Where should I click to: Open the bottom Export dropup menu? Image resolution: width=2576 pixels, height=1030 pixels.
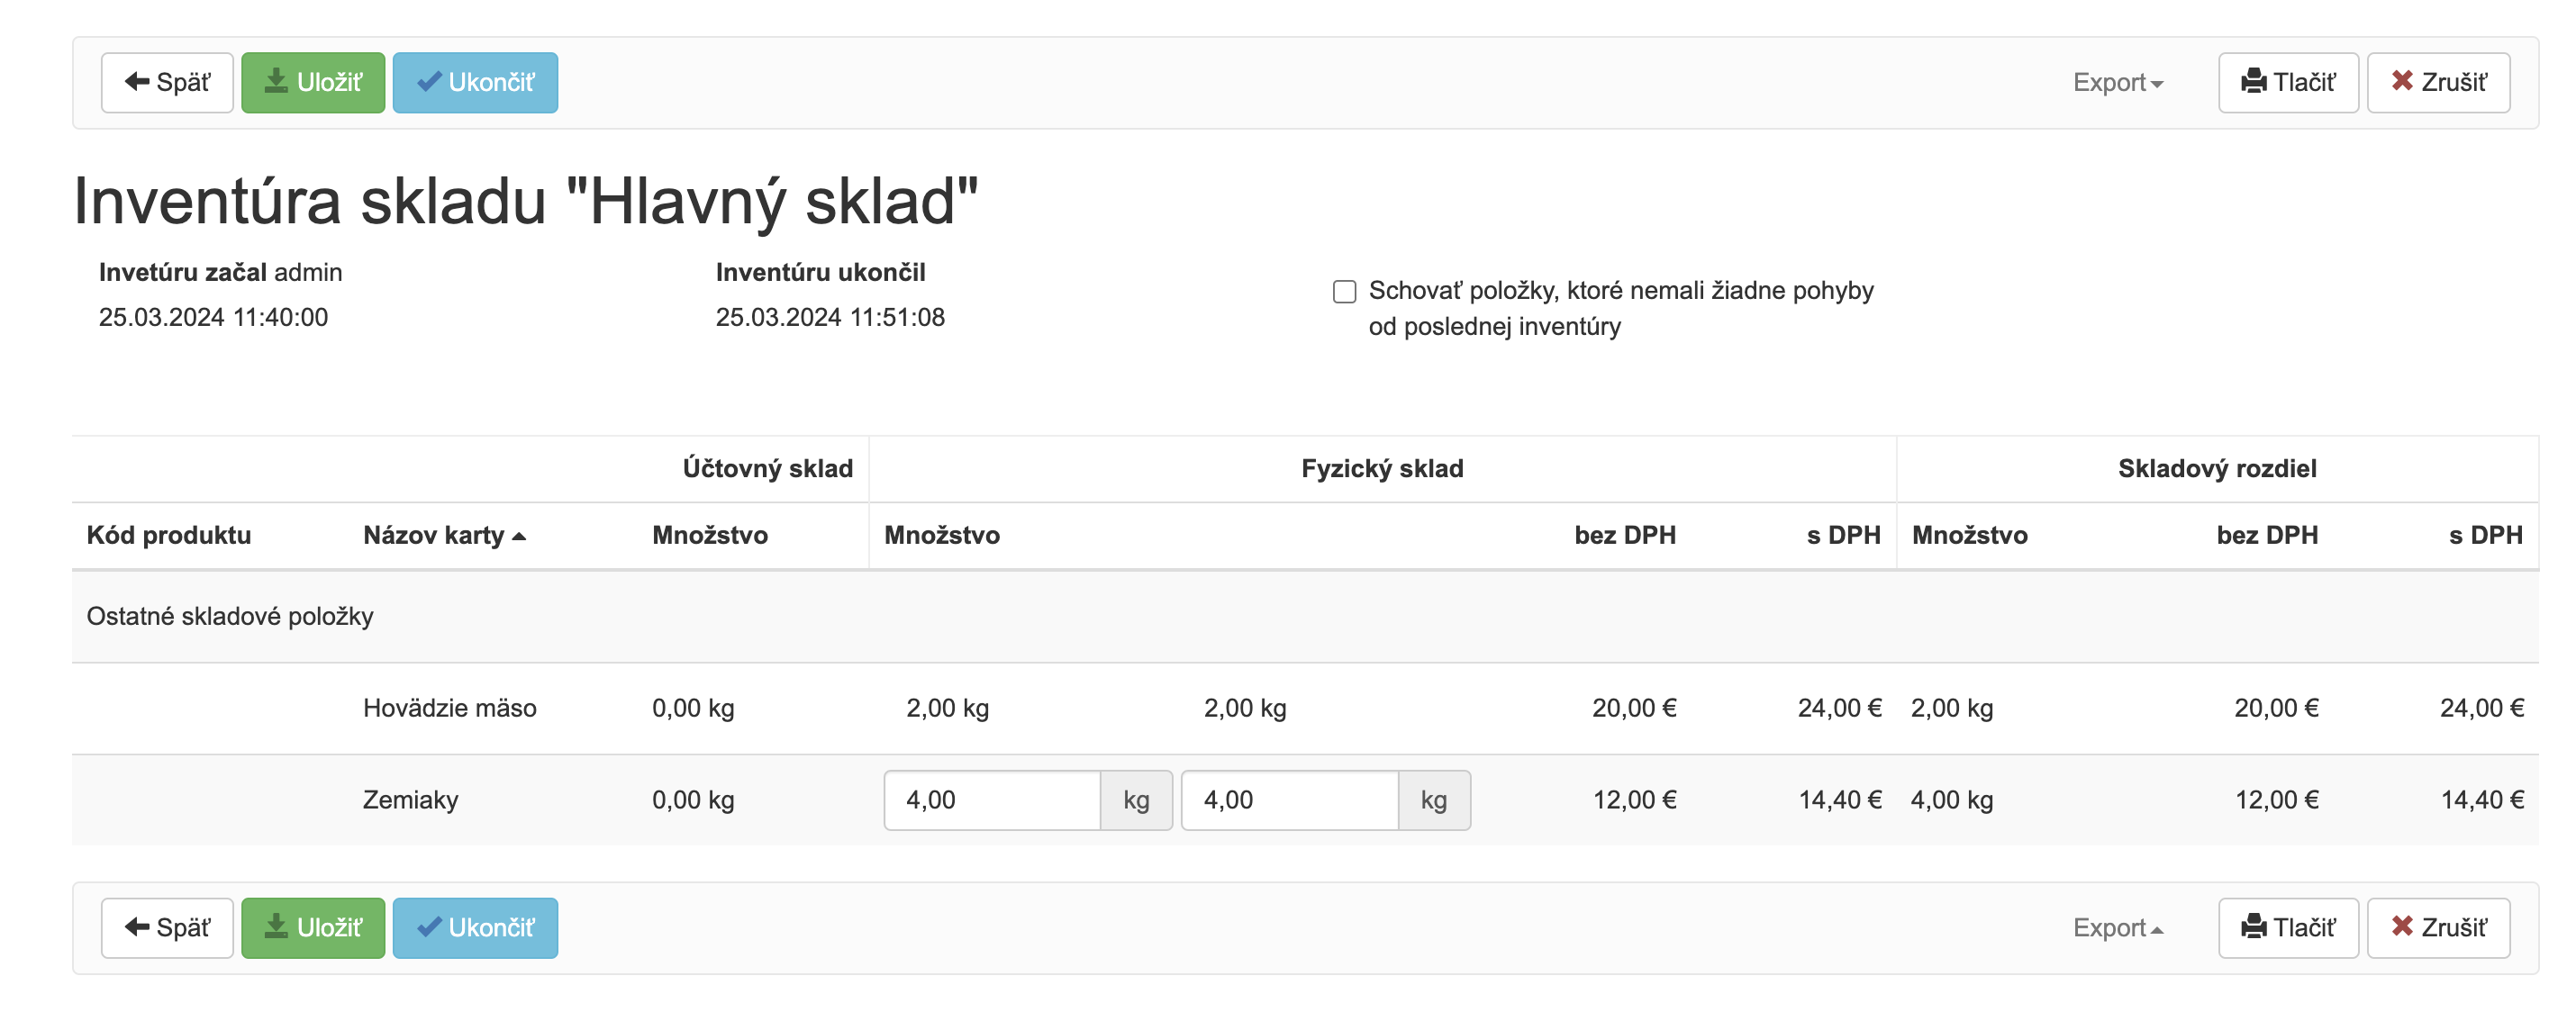(x=2117, y=928)
